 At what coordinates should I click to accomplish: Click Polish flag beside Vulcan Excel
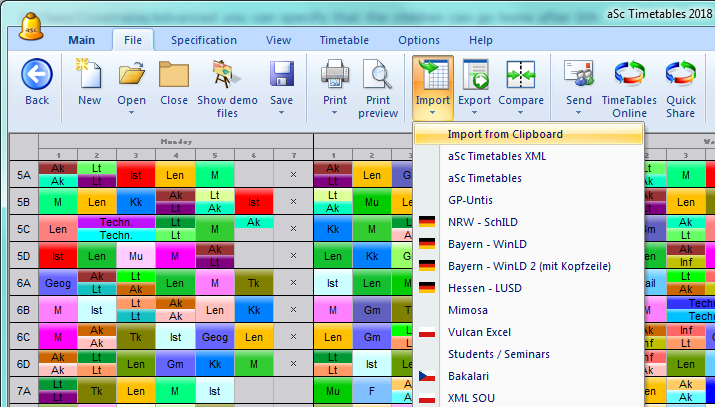pos(427,332)
